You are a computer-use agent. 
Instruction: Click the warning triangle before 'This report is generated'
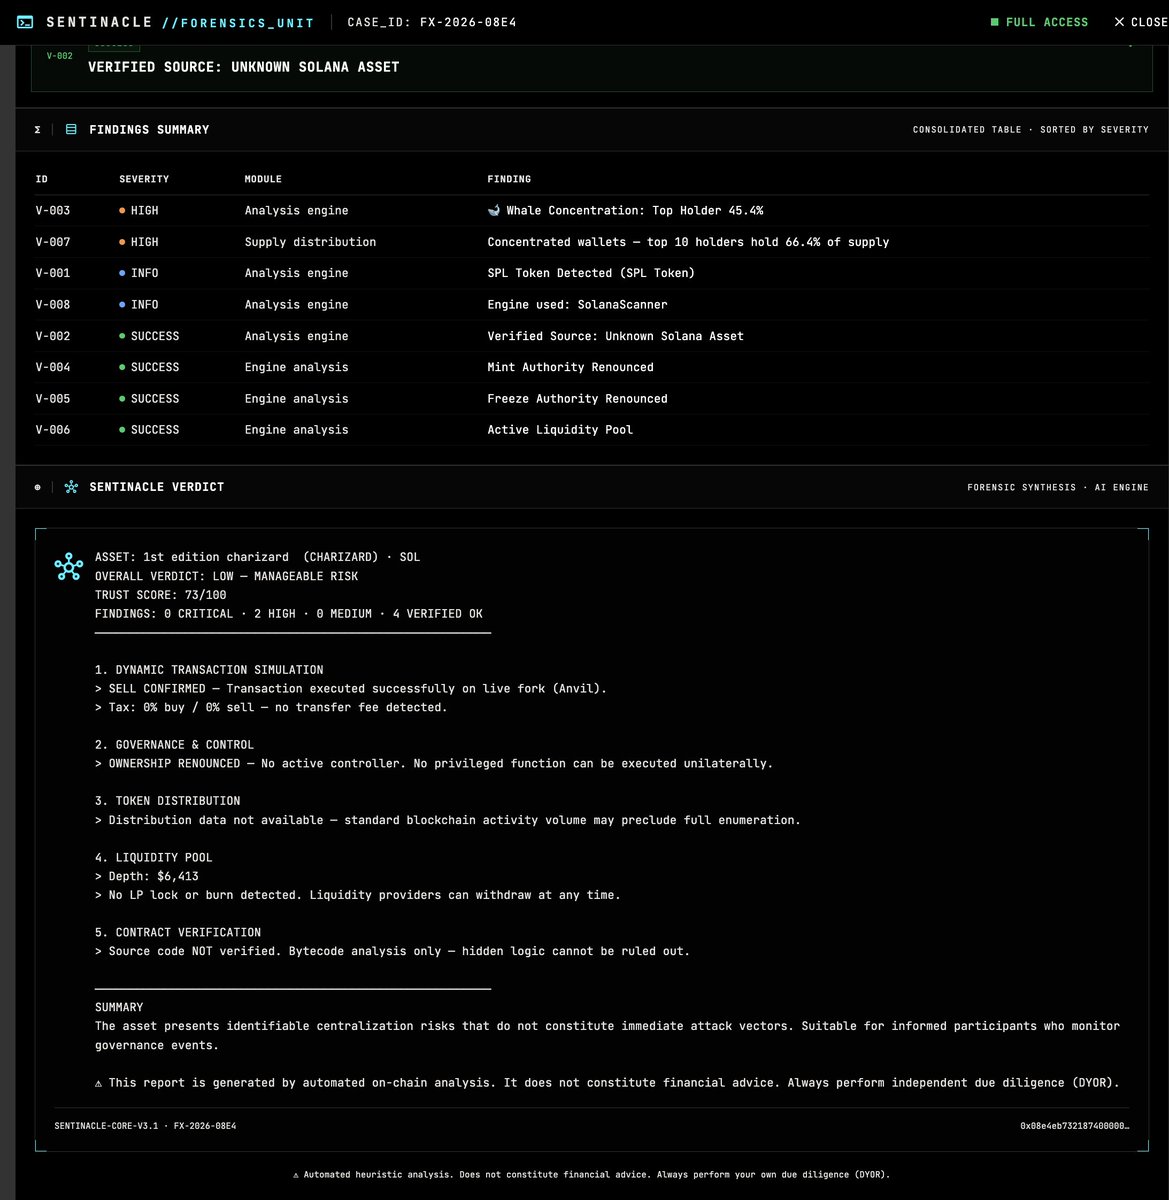(x=99, y=1083)
